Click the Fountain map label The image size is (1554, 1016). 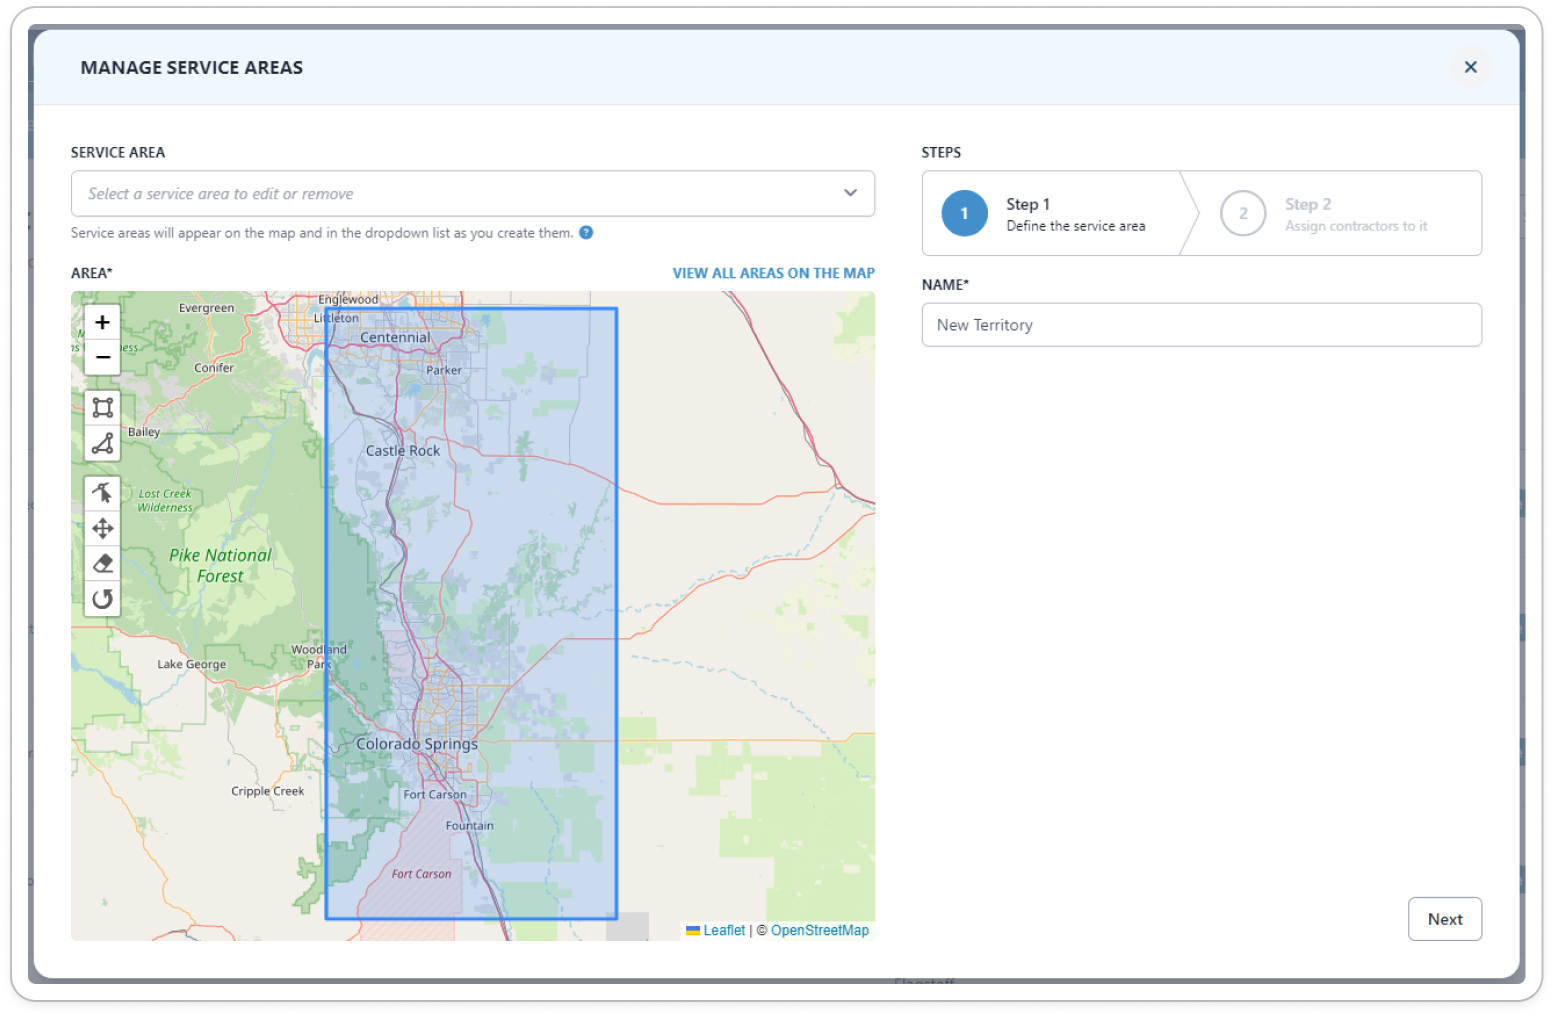[x=470, y=826]
